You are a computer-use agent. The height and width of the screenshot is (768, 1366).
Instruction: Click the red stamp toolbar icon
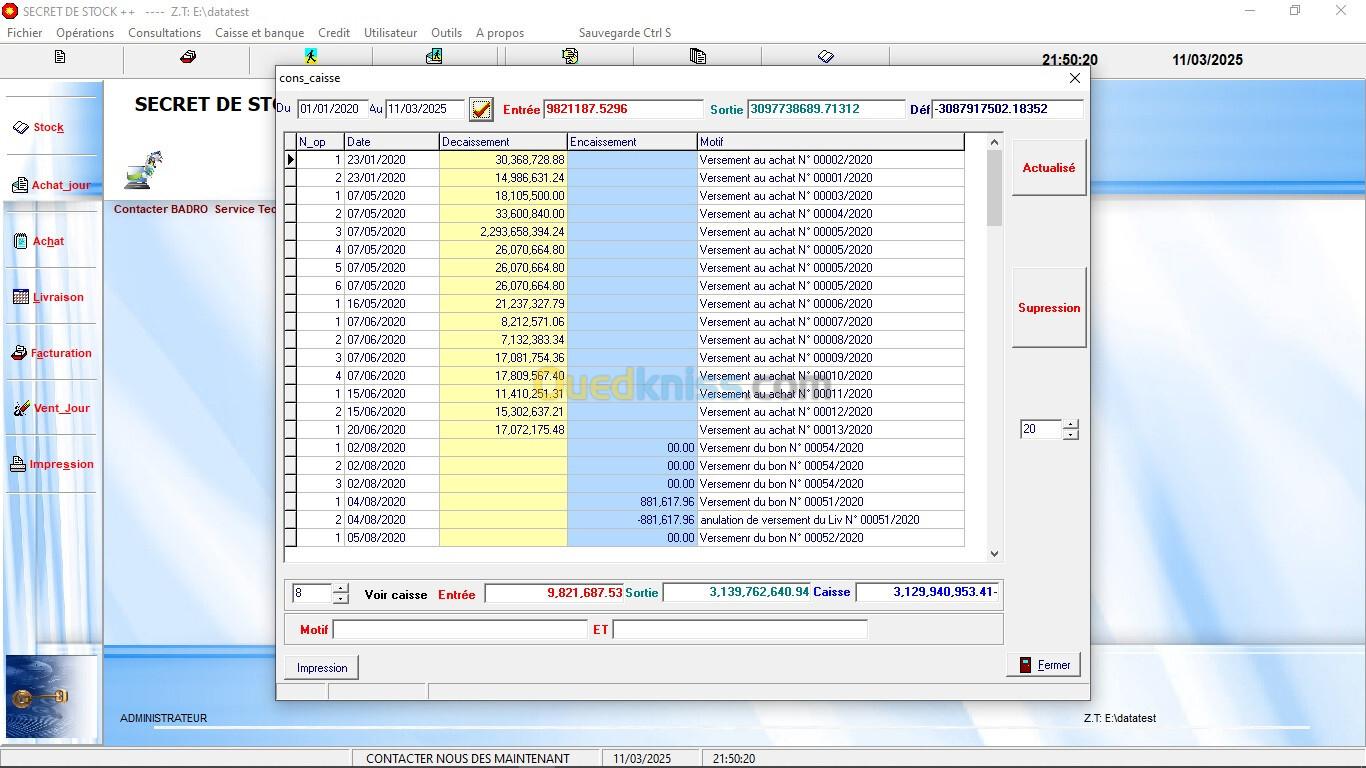pos(187,57)
